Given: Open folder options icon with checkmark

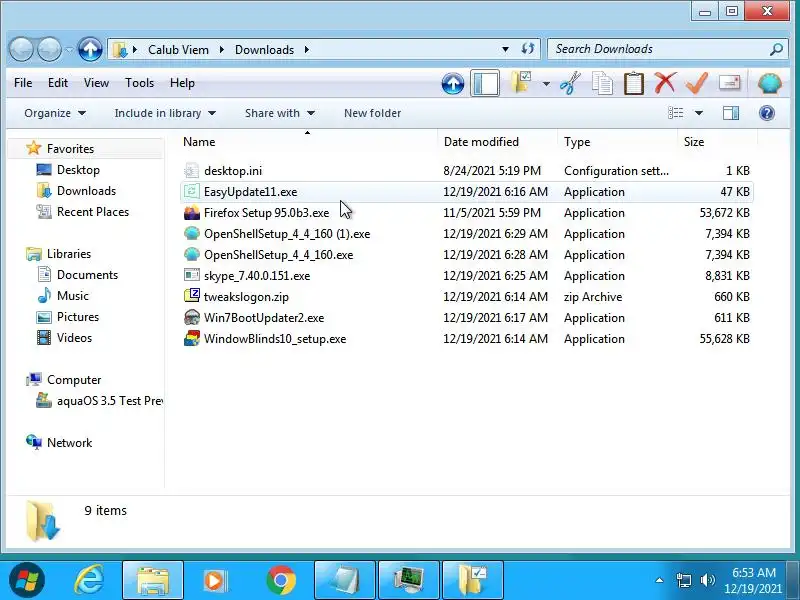Looking at the screenshot, I should (x=522, y=83).
